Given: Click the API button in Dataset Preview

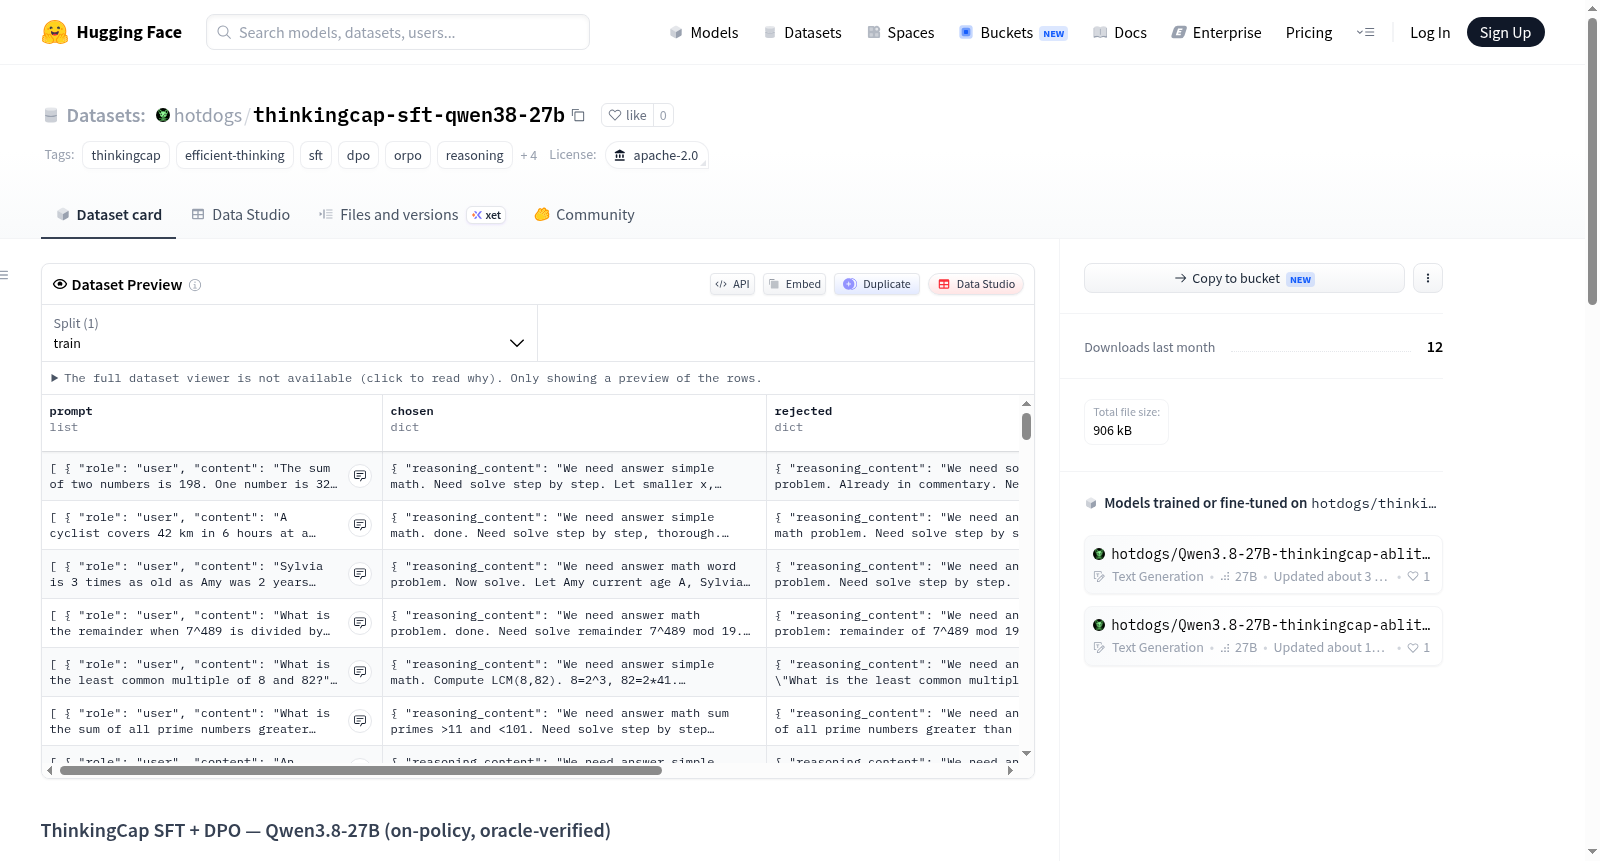Looking at the screenshot, I should (x=732, y=284).
